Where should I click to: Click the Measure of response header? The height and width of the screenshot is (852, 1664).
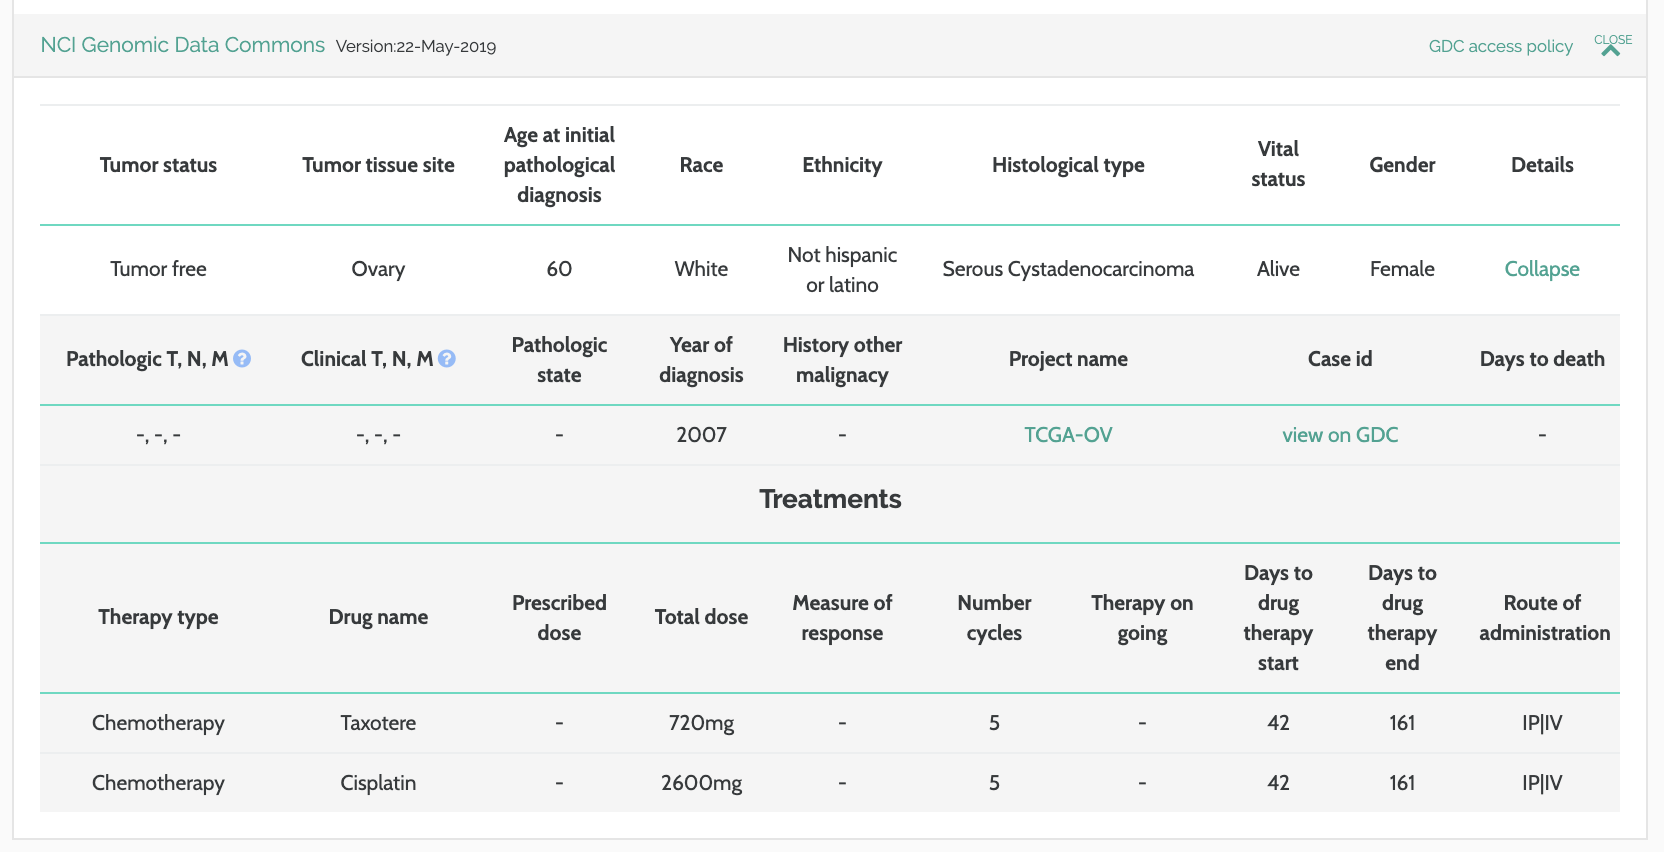click(x=842, y=618)
